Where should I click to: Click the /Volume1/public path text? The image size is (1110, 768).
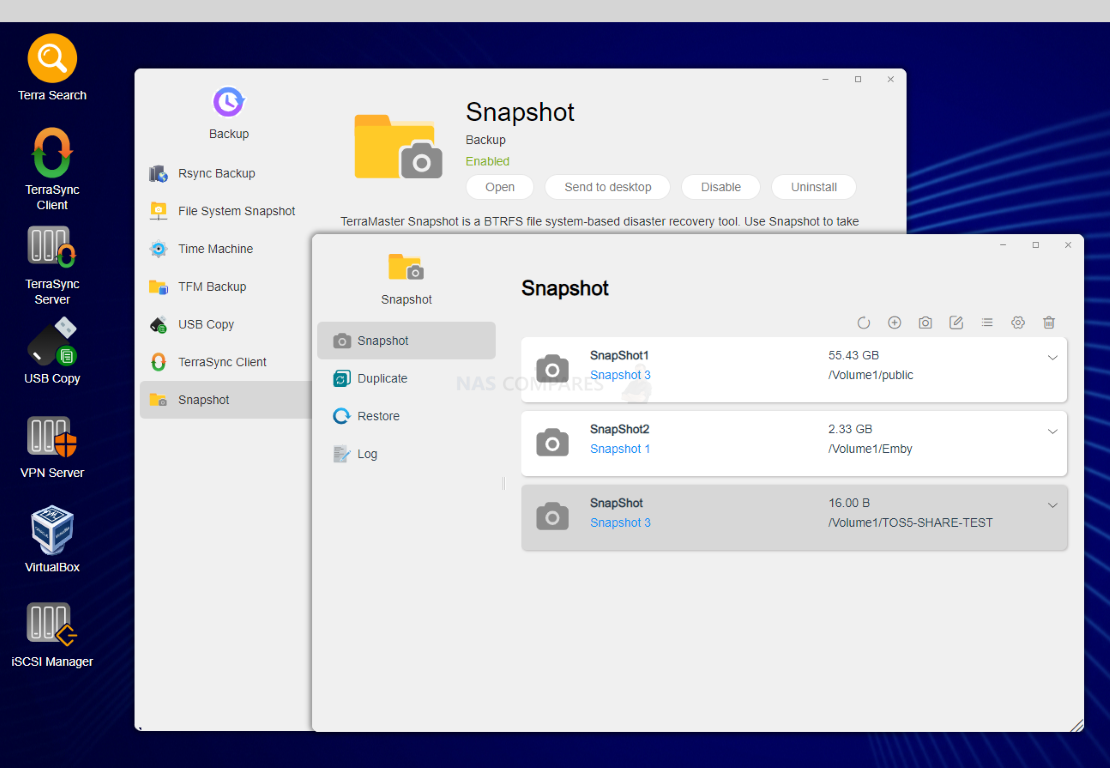click(871, 375)
